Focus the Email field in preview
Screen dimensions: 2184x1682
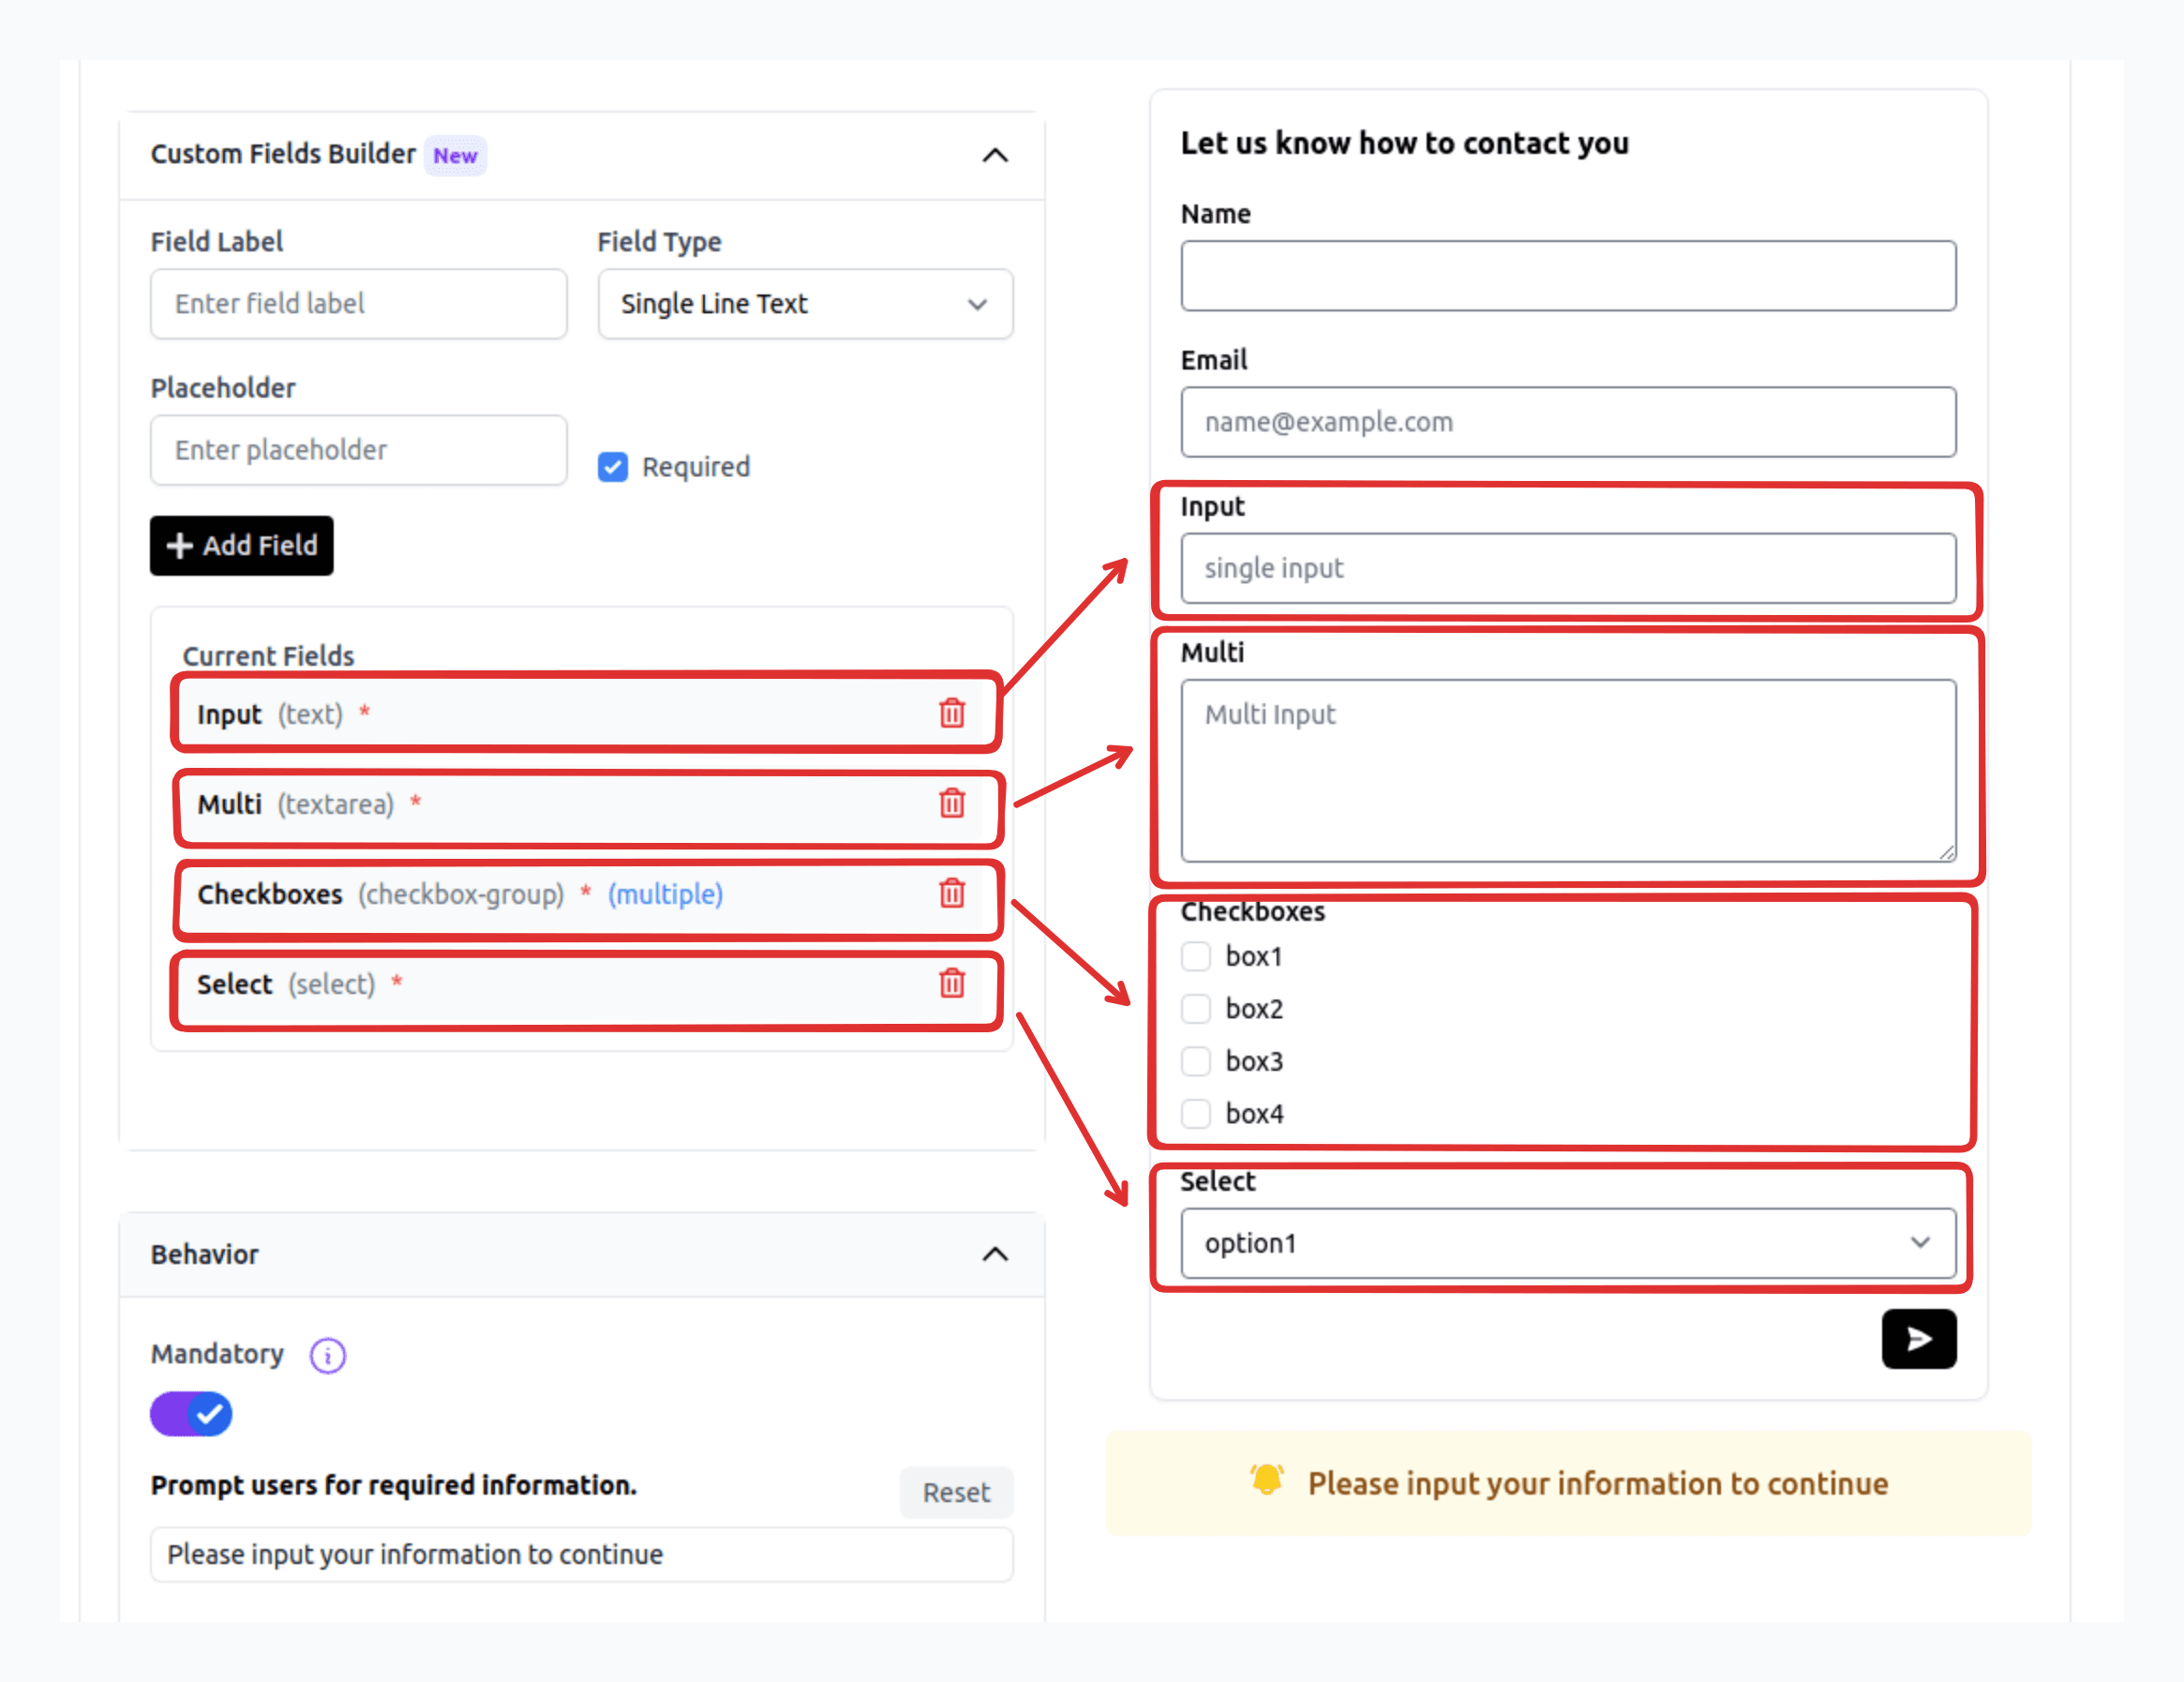click(1567, 422)
